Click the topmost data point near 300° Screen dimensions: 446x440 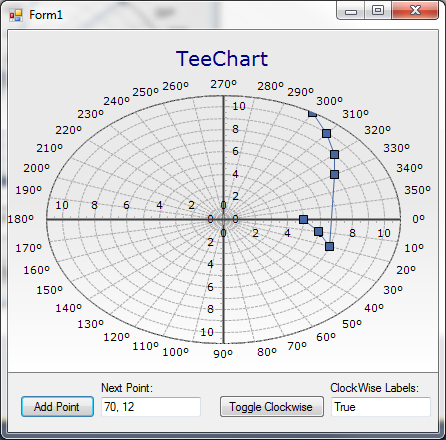(x=312, y=113)
